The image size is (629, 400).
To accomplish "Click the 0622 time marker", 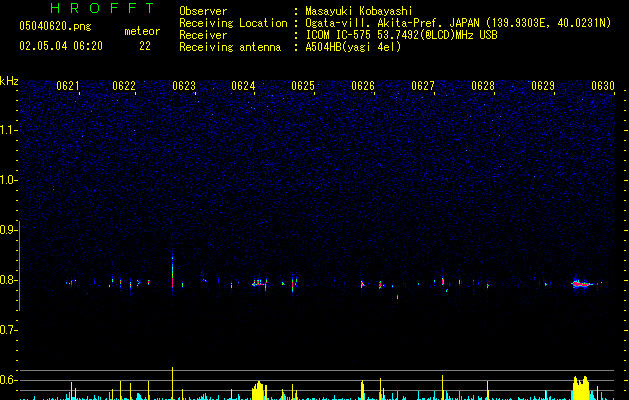I will pyautogui.click(x=124, y=86).
